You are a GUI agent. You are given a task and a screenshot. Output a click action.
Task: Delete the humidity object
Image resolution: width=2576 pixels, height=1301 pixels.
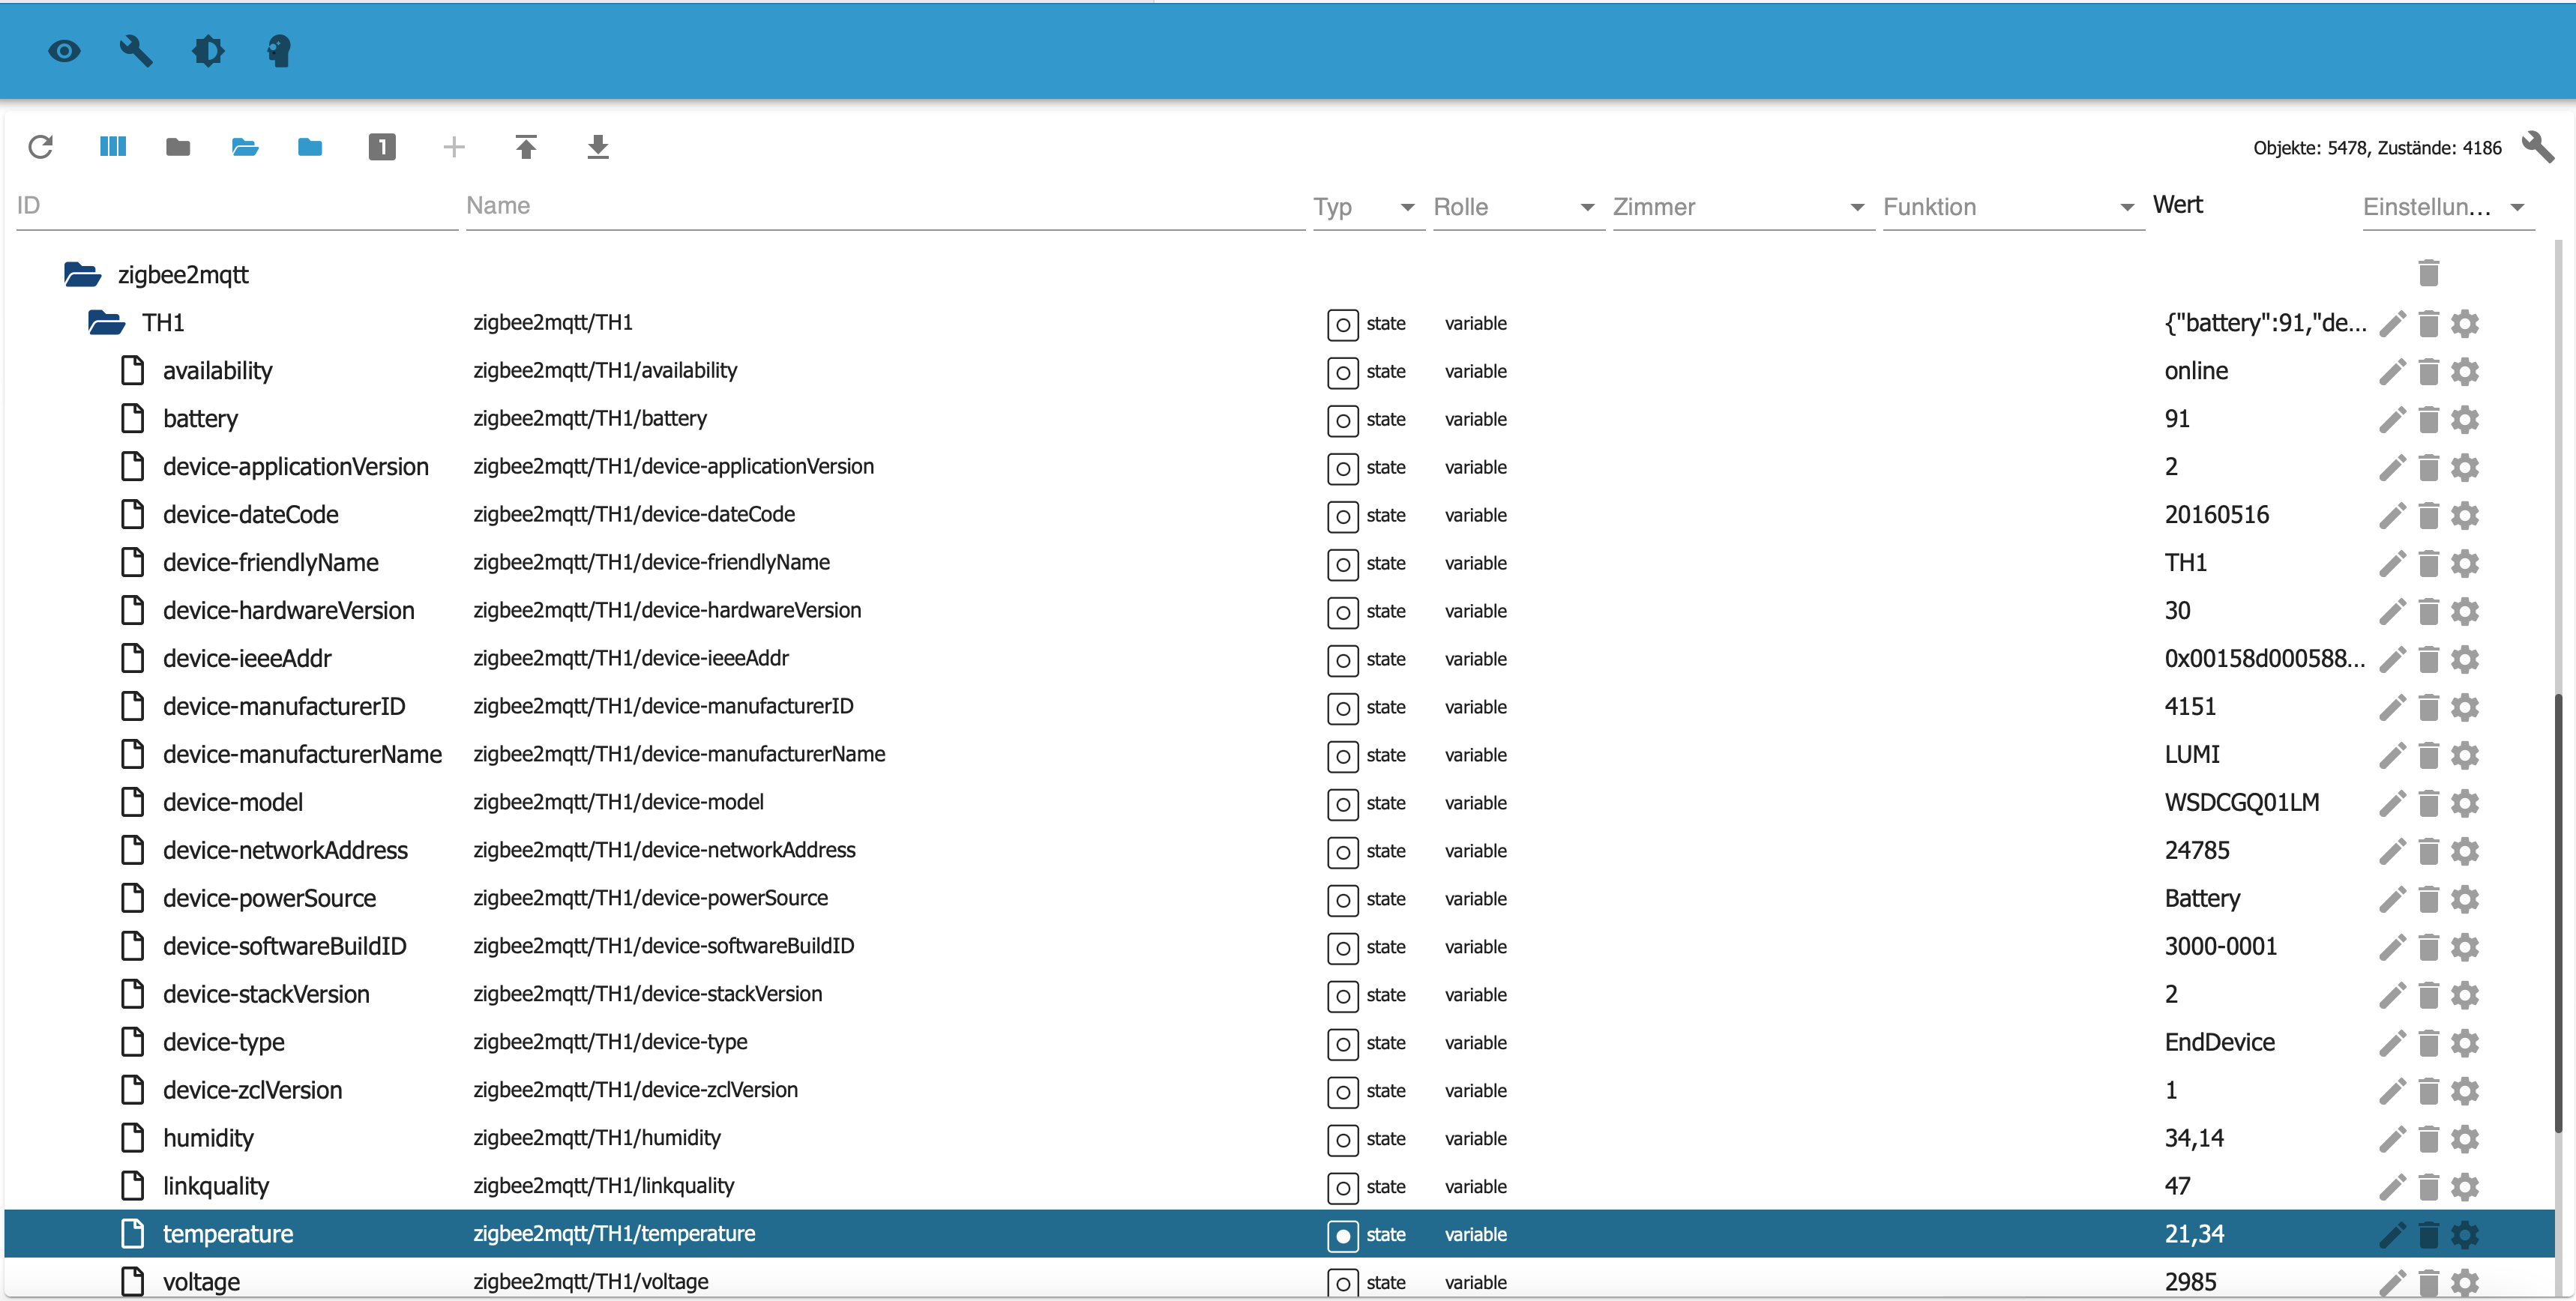[2428, 1138]
